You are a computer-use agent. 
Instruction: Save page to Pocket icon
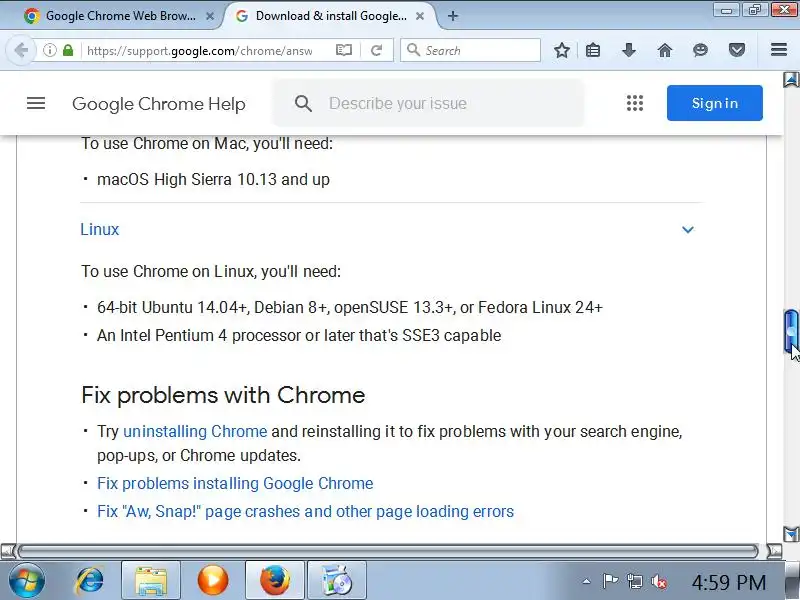[x=736, y=50]
